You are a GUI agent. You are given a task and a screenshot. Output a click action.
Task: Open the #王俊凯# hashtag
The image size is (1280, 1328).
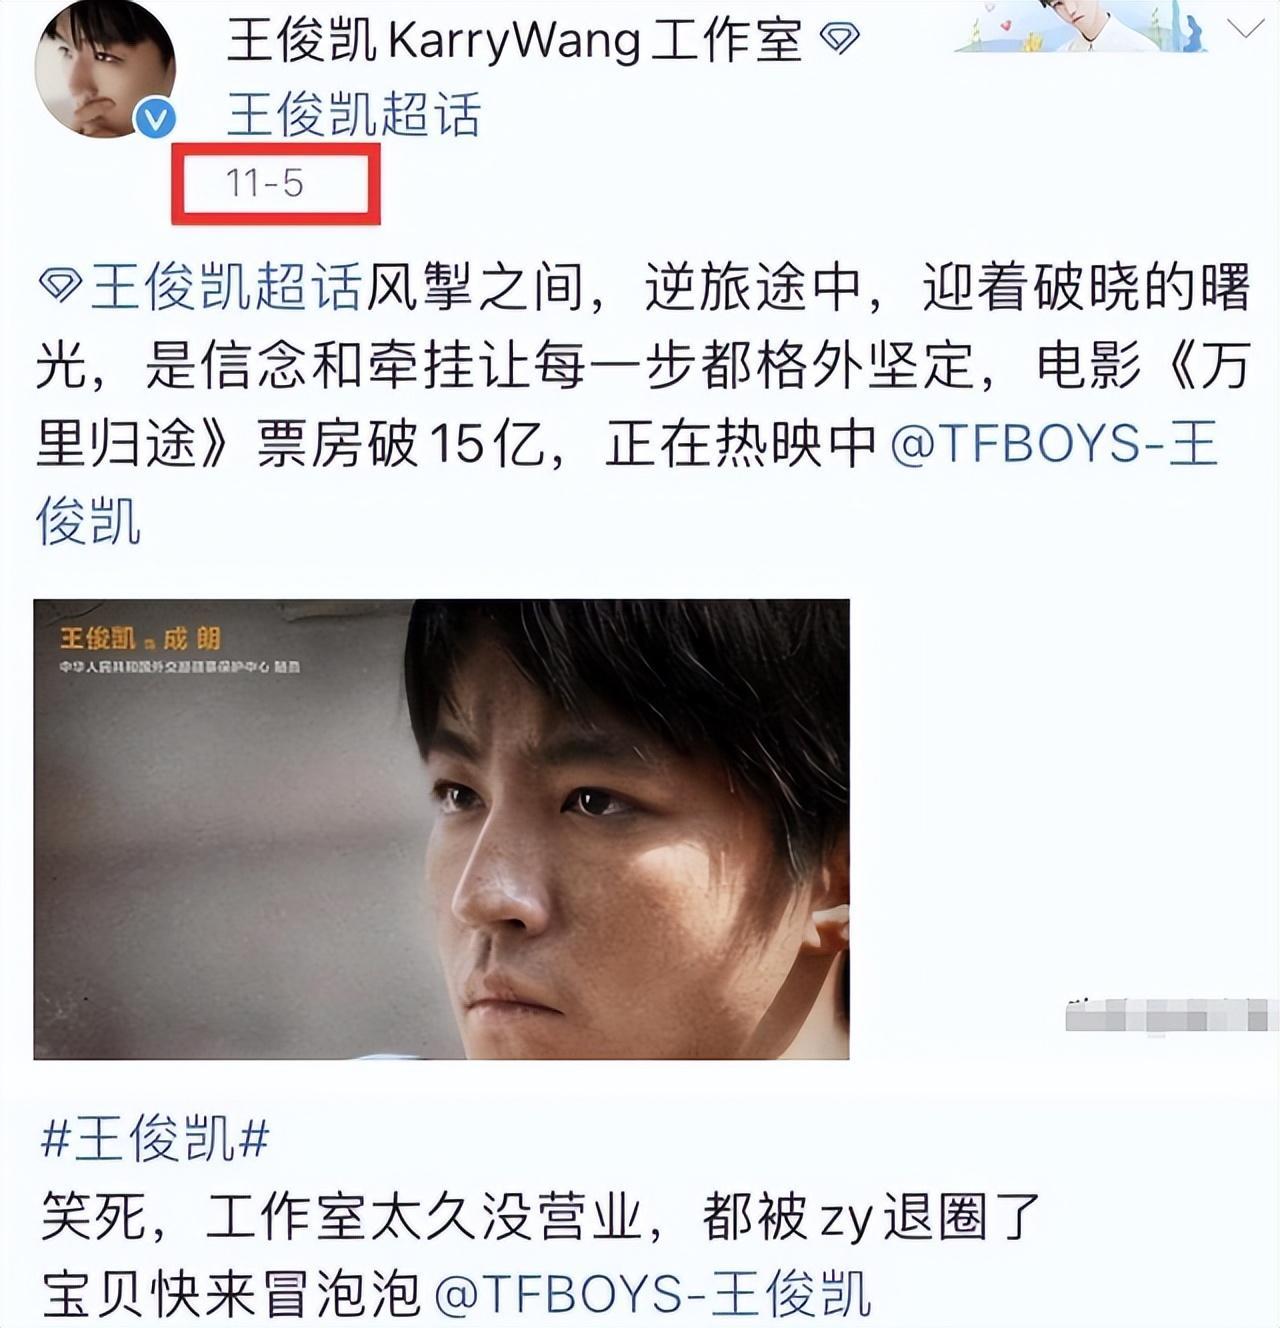tap(155, 1139)
